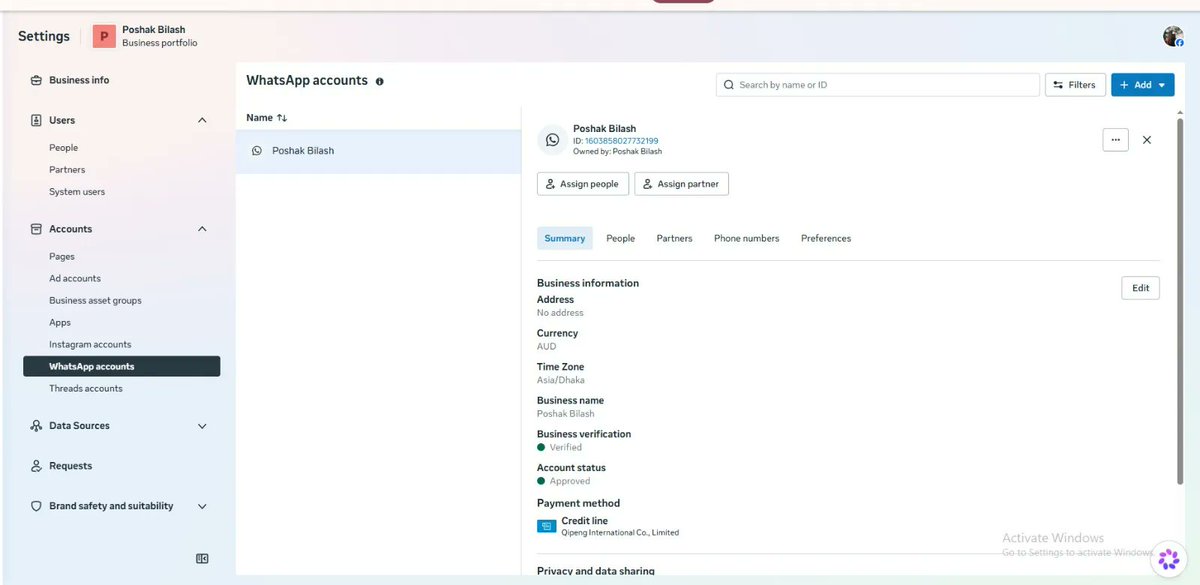
Task: Click WhatsApp icon in the account row
Action: click(x=257, y=151)
